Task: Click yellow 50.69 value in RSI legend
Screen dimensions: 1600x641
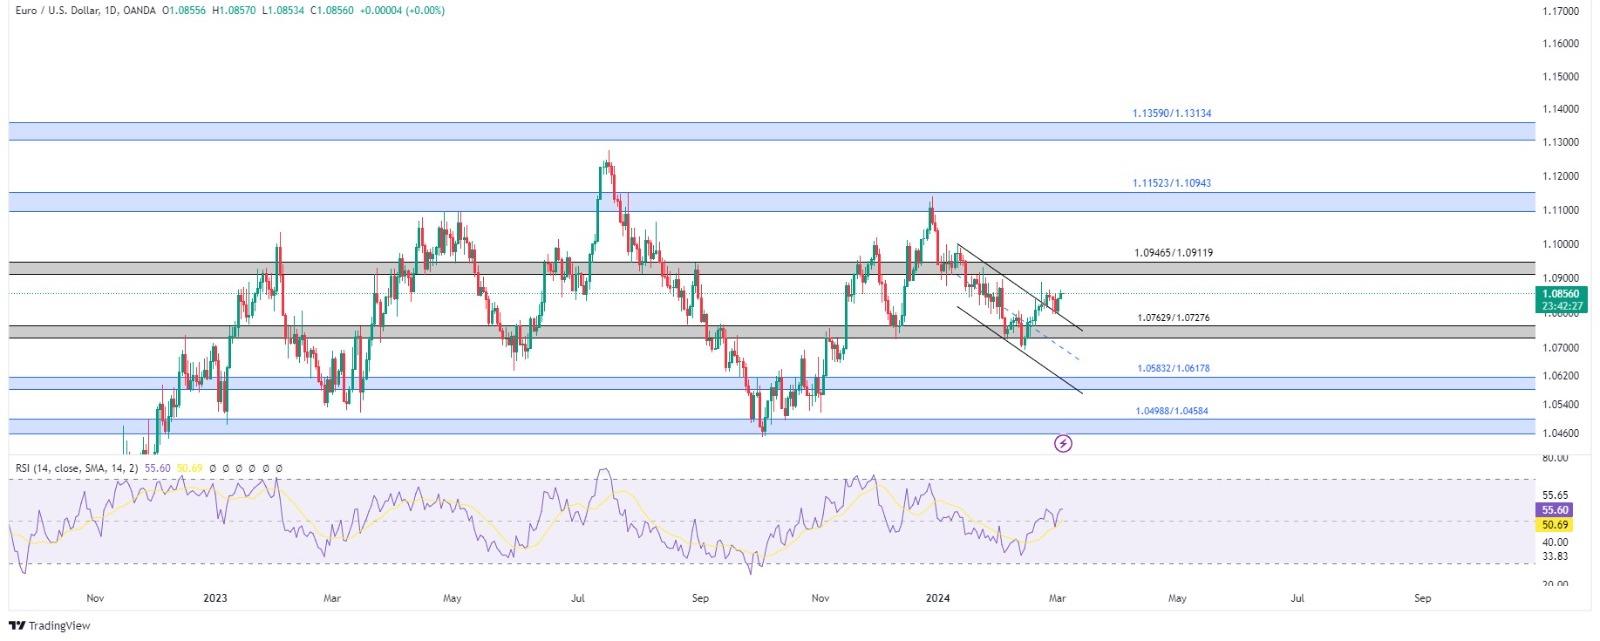Action: [x=189, y=468]
